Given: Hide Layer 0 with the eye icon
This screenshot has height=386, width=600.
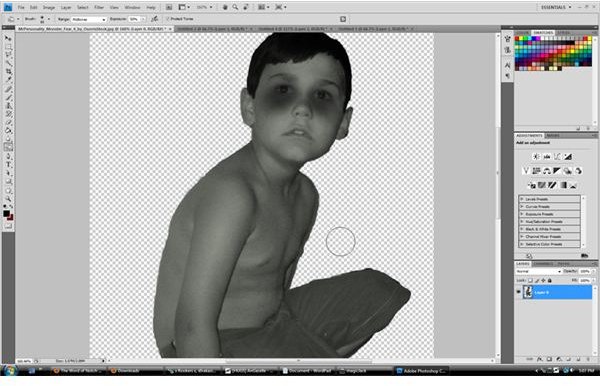Looking at the screenshot, I should (x=518, y=292).
